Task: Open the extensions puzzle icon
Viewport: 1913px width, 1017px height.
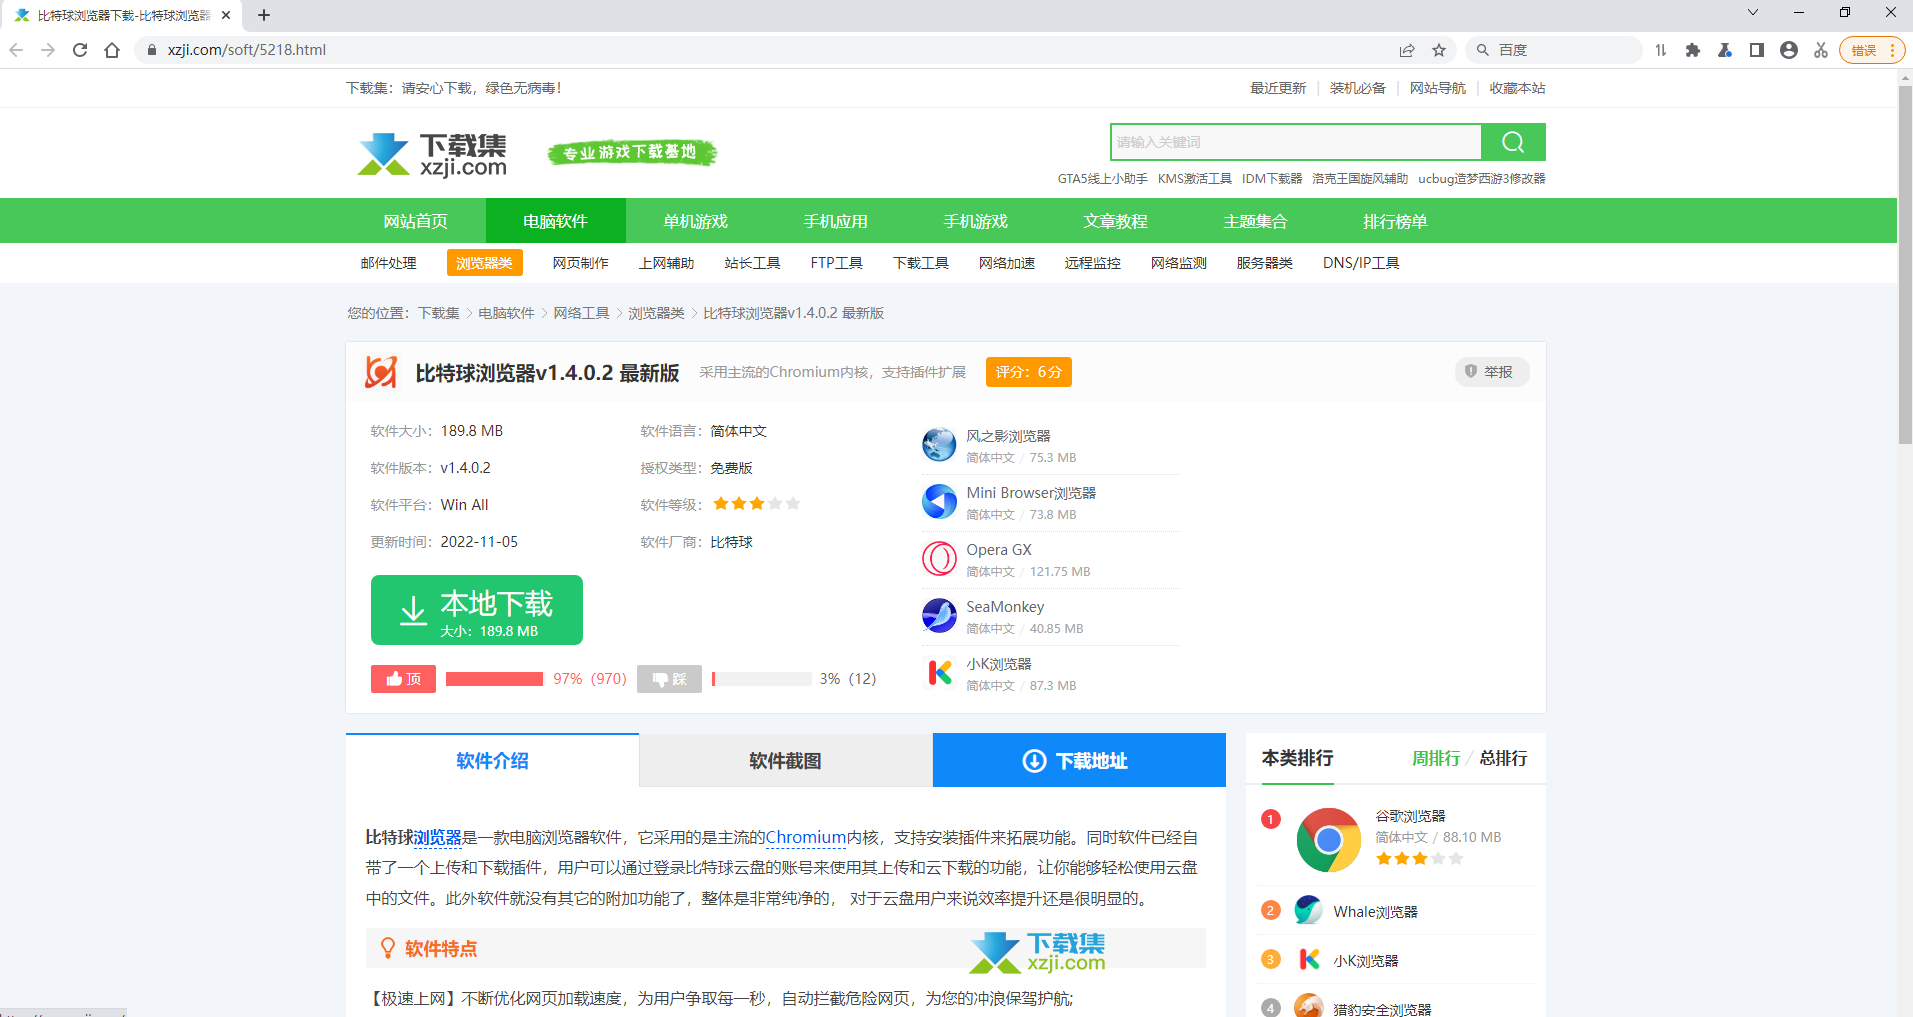Action: [x=1693, y=50]
